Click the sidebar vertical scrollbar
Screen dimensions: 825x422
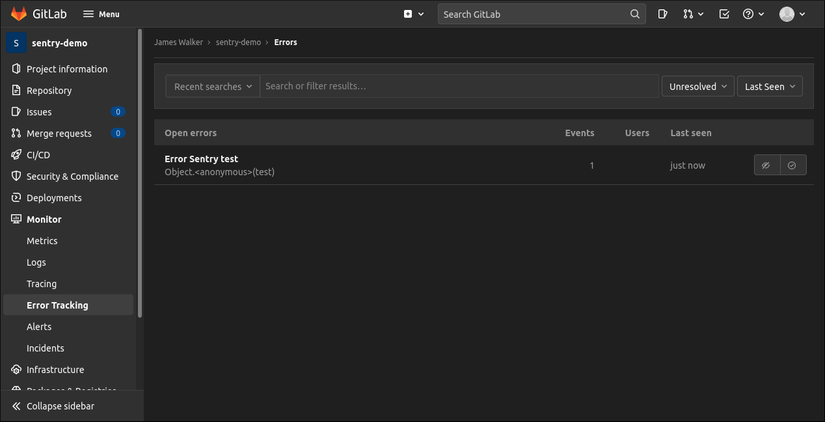pos(139,174)
